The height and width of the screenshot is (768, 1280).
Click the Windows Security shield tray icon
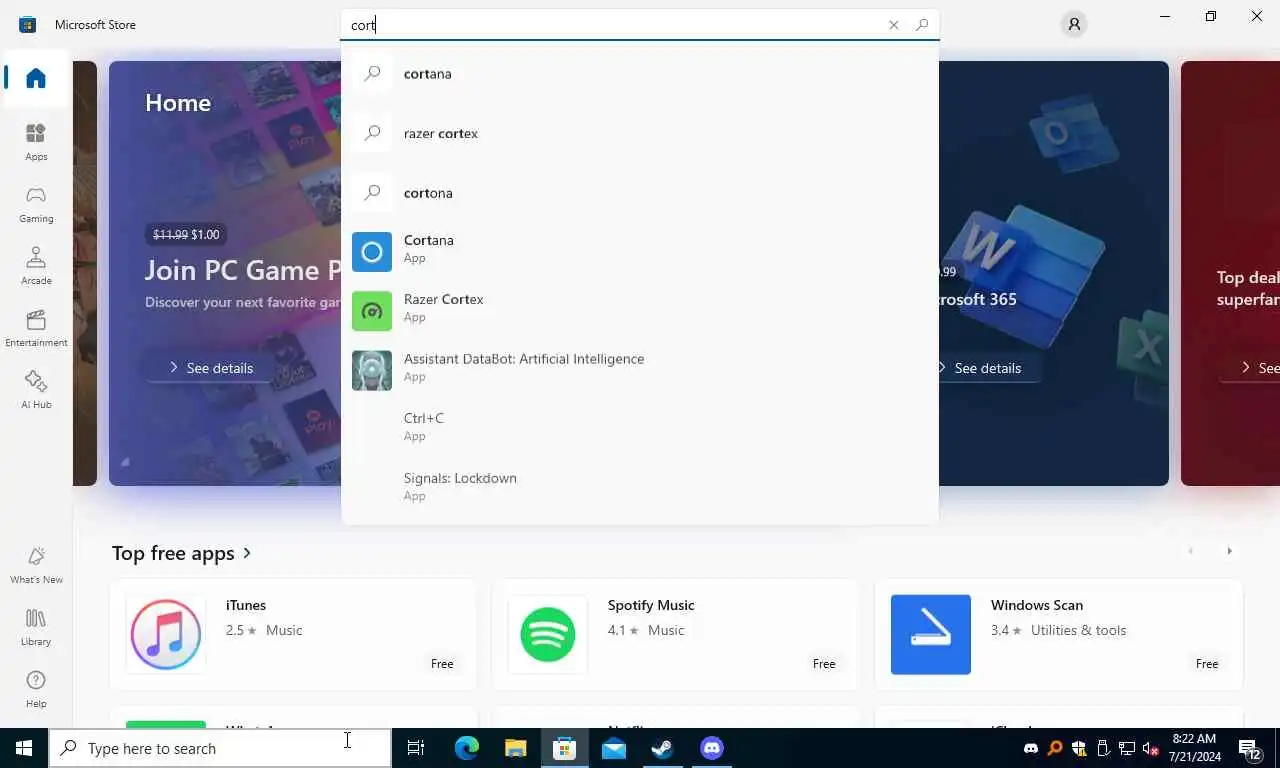pos(1079,748)
